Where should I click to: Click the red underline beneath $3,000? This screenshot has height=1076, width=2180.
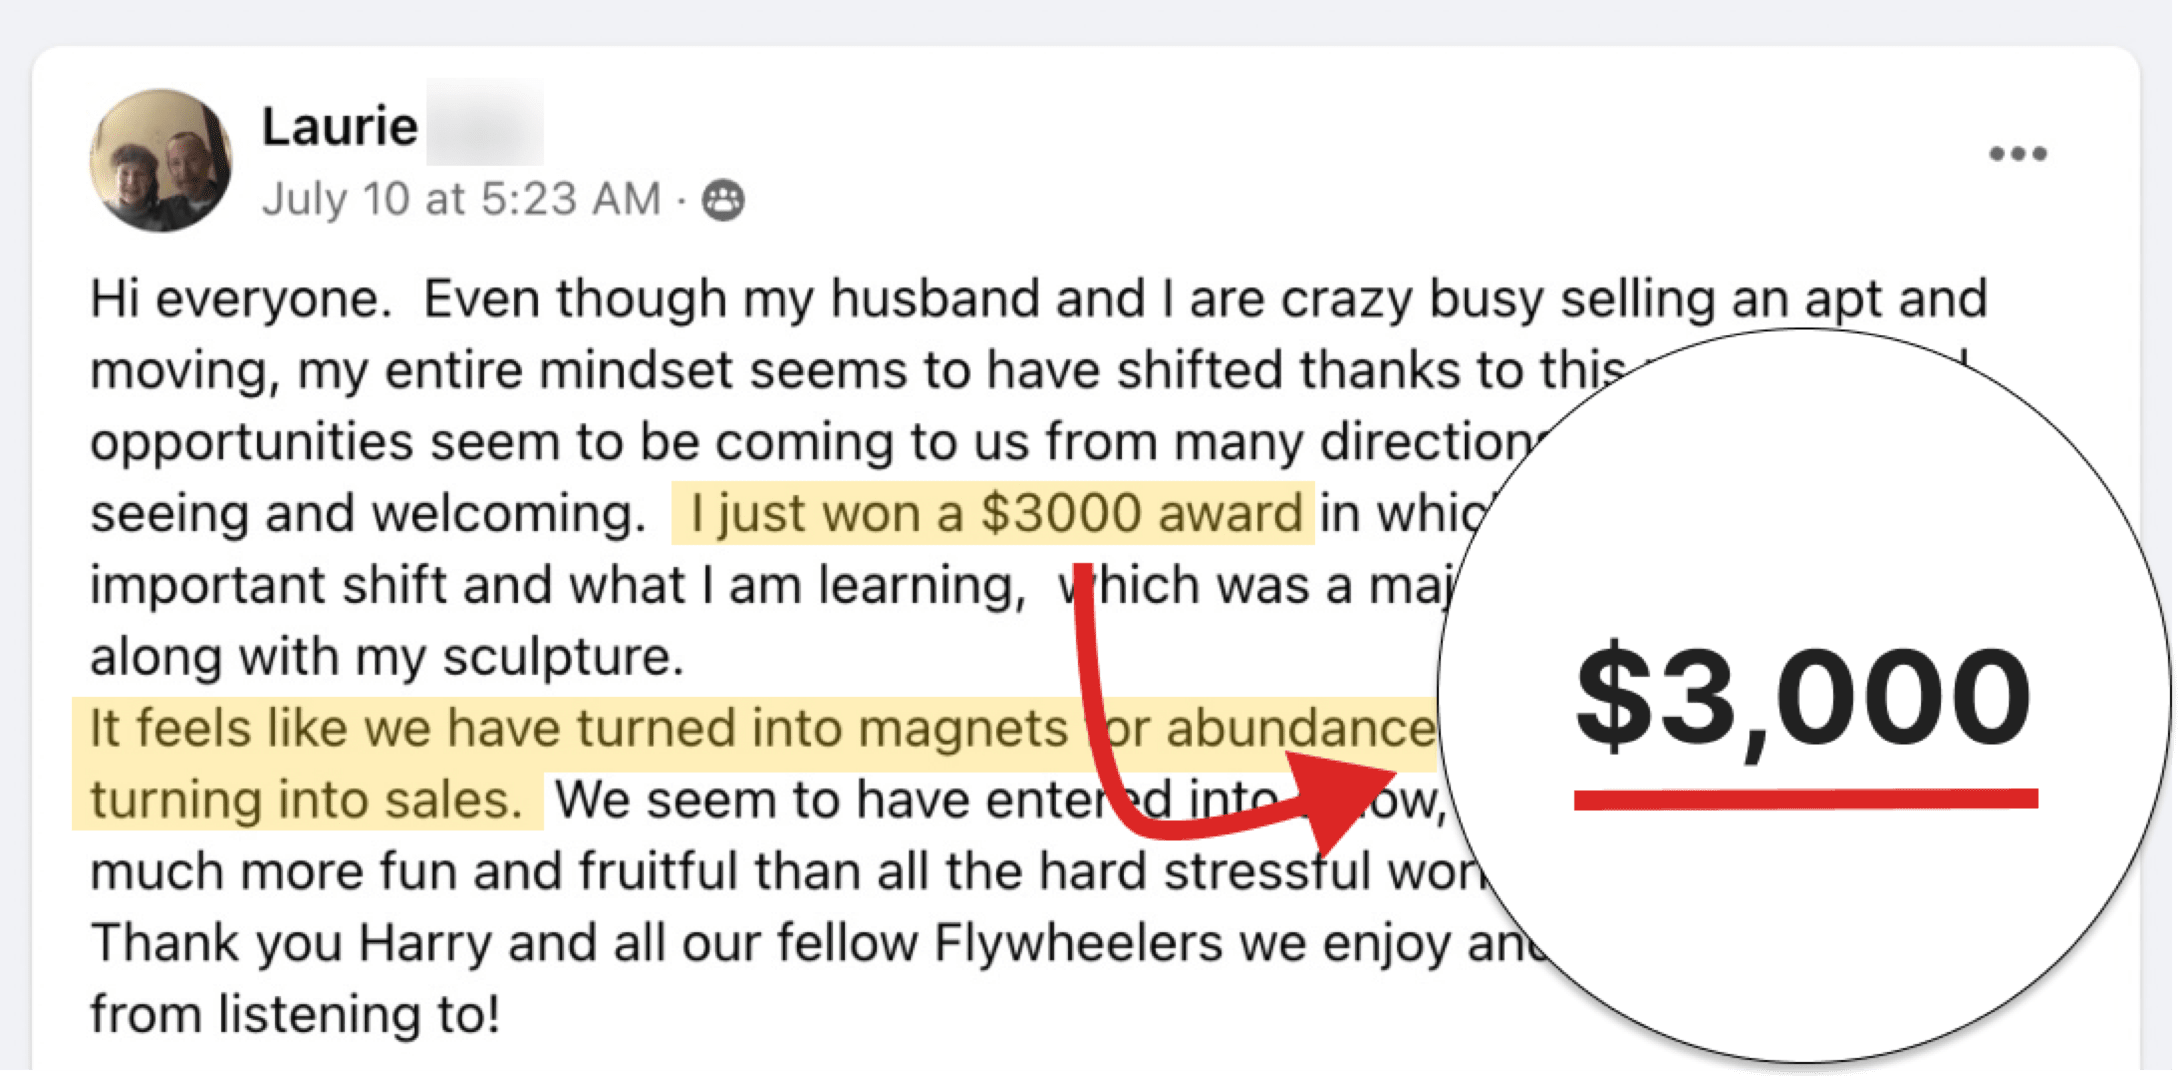[x=1805, y=798]
